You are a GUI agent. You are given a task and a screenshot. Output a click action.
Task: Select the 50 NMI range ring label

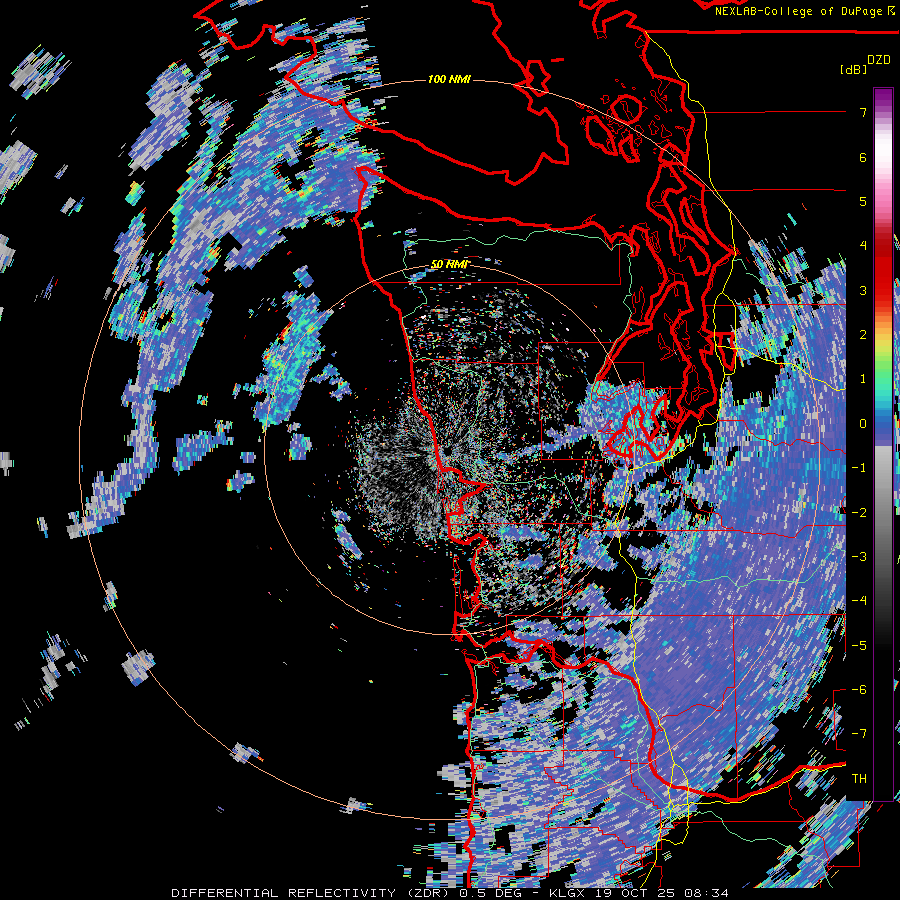[x=449, y=264]
